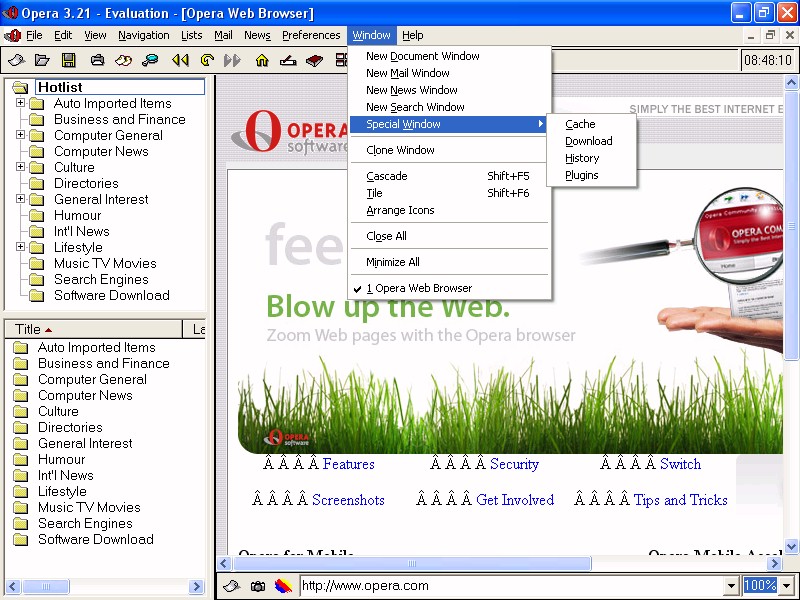Go forward with the double right arrows

[232, 61]
